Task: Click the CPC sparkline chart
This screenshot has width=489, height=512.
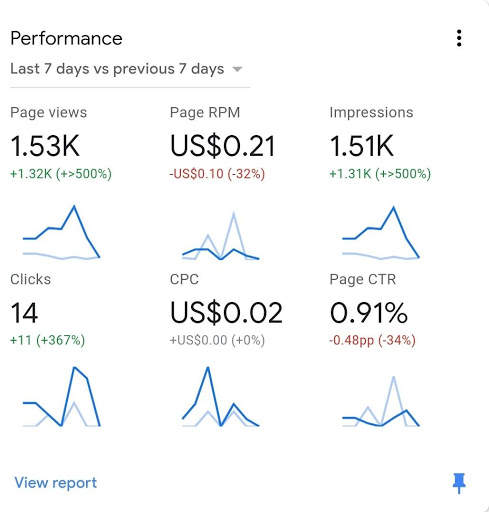Action: pyautogui.click(x=221, y=397)
